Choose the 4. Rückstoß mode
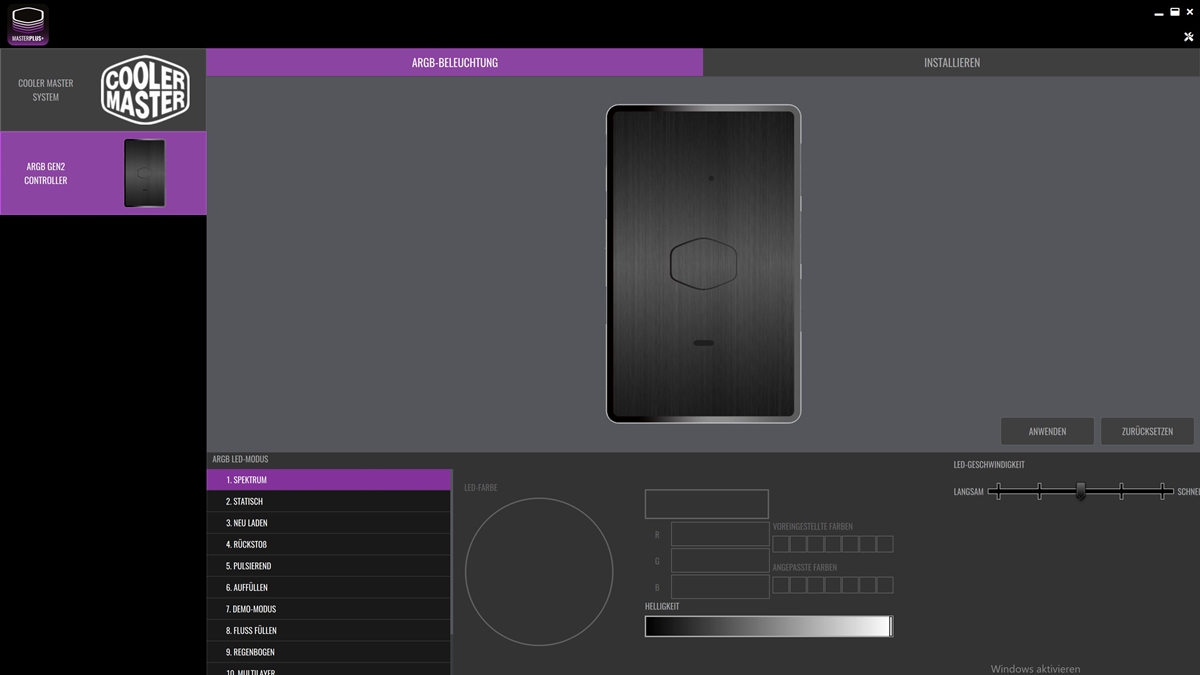Image resolution: width=1200 pixels, height=675 pixels. [329, 544]
